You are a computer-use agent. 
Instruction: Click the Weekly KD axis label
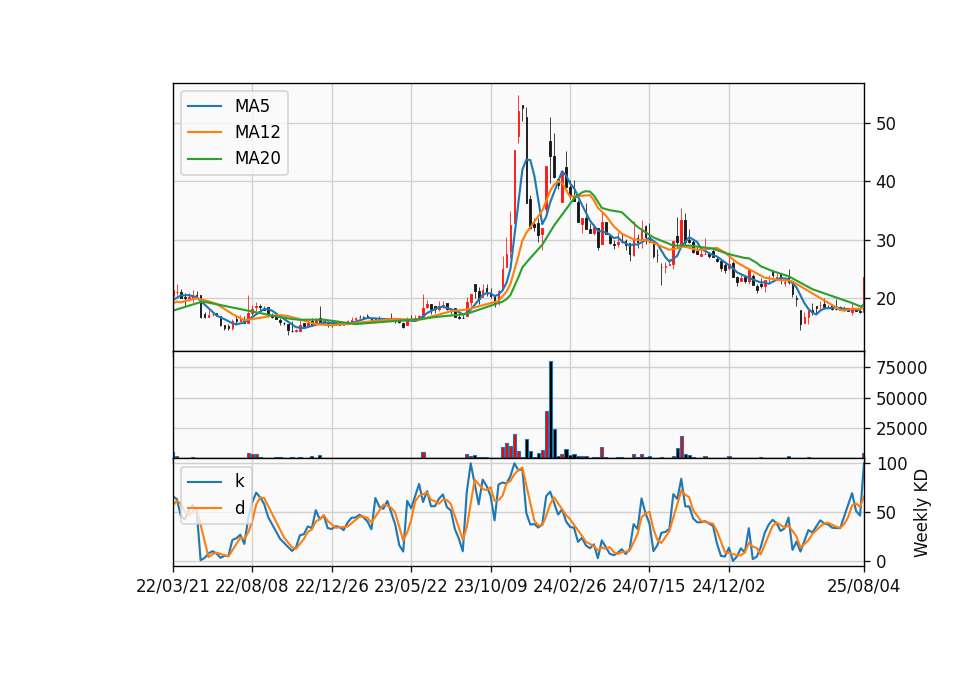pos(920,513)
